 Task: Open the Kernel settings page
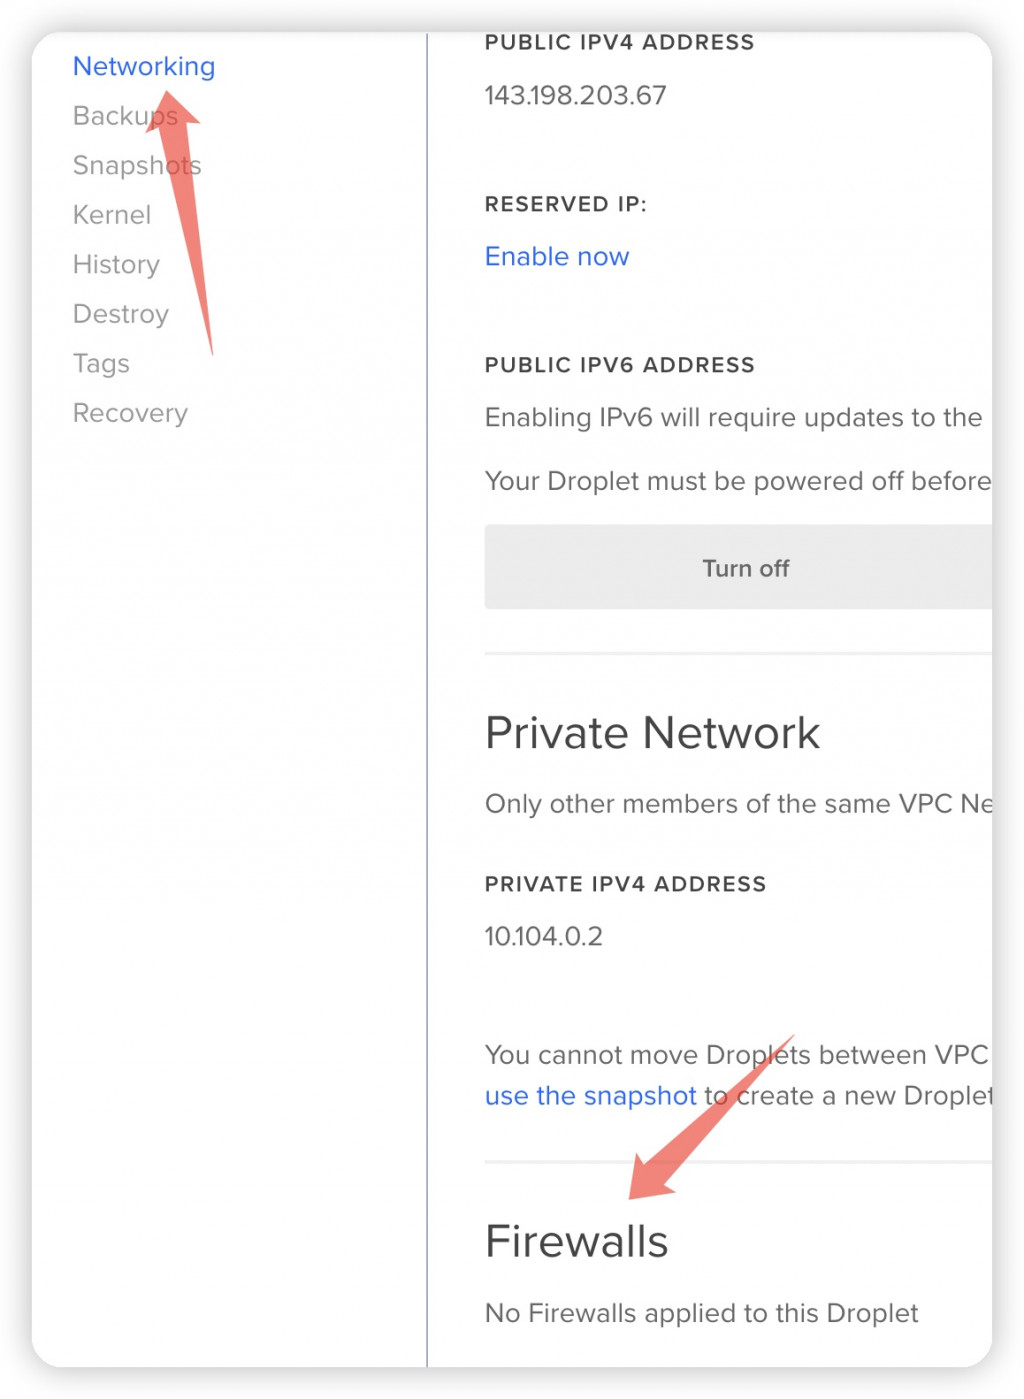tap(112, 215)
